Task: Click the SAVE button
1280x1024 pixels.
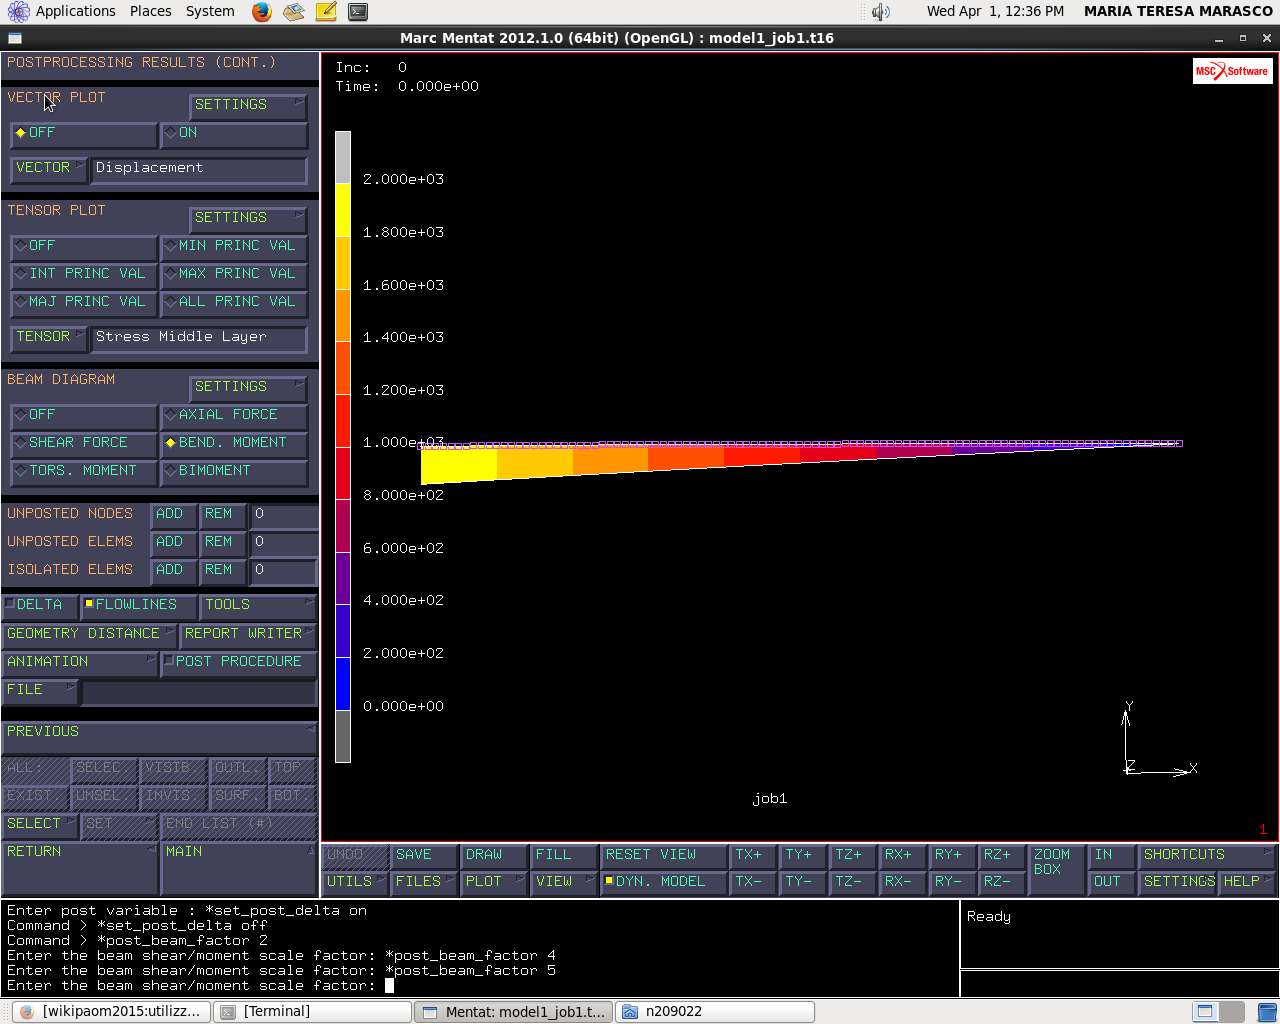Action: [425, 856]
